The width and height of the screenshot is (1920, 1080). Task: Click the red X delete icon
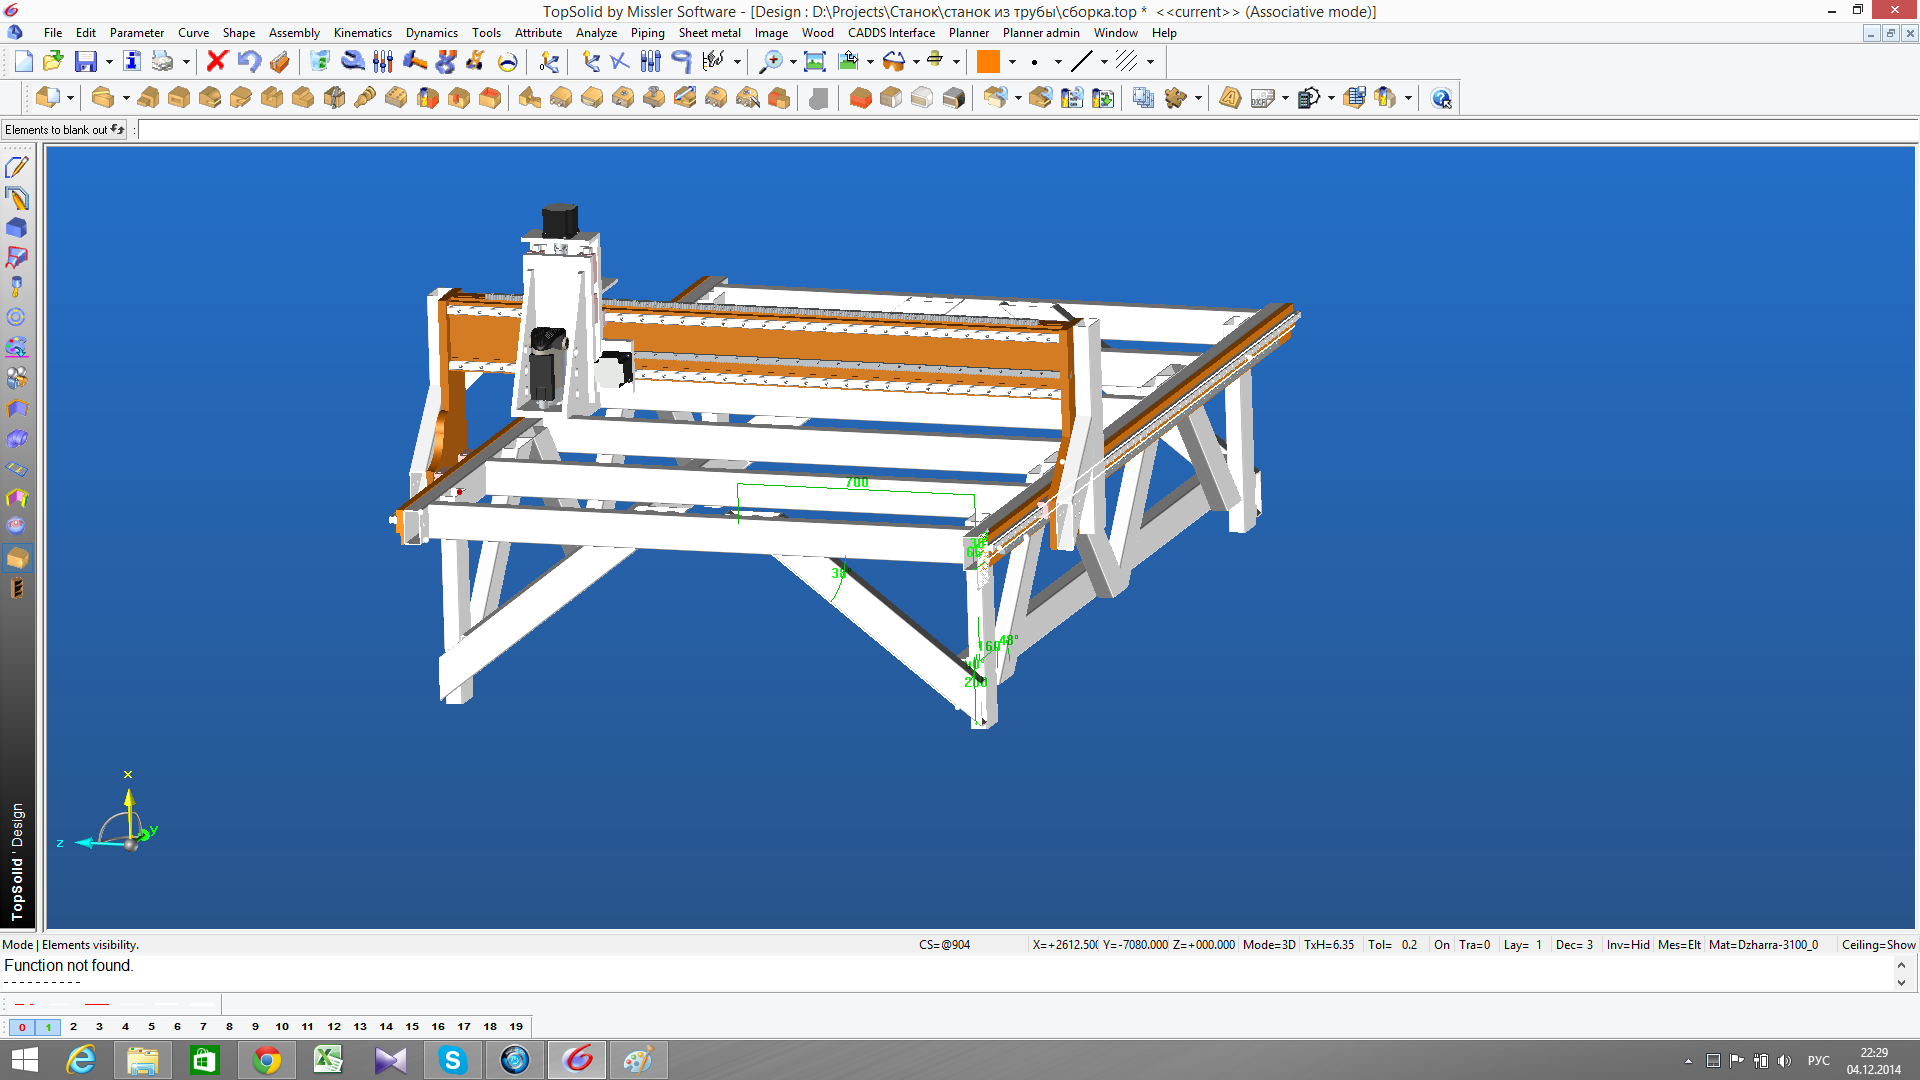(216, 62)
